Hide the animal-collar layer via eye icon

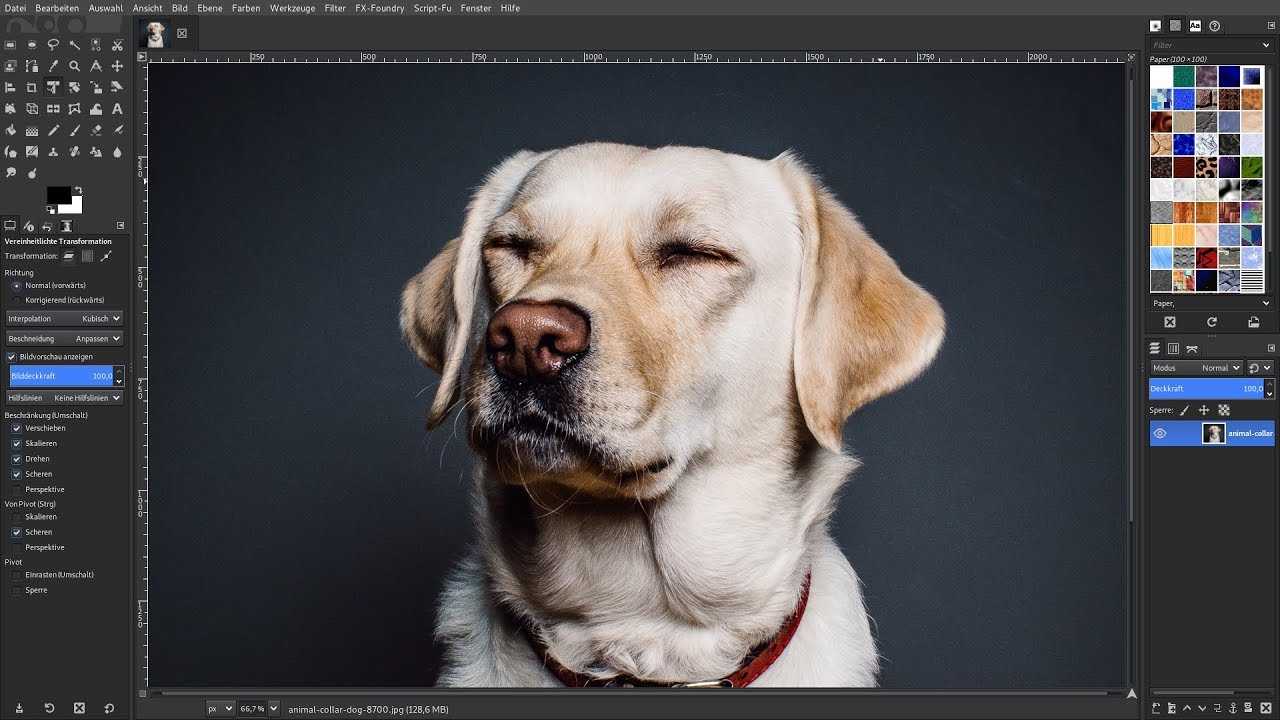1160,433
